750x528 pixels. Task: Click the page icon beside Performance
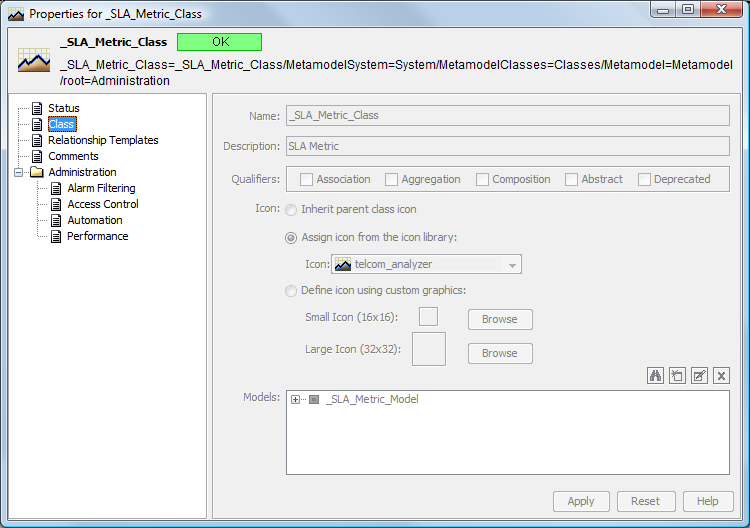(x=56, y=236)
